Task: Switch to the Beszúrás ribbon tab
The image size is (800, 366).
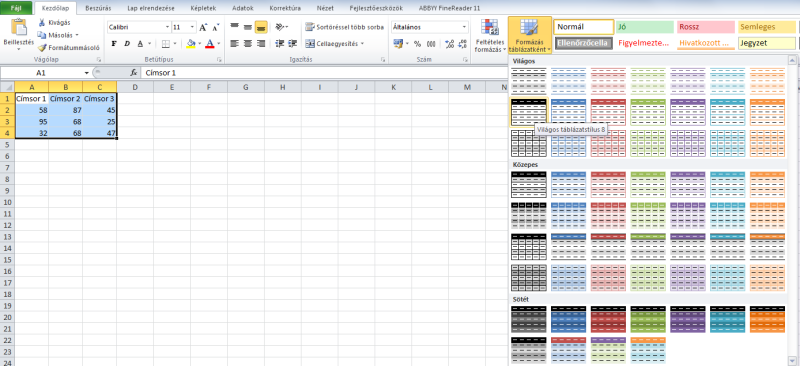Action: tap(98, 8)
